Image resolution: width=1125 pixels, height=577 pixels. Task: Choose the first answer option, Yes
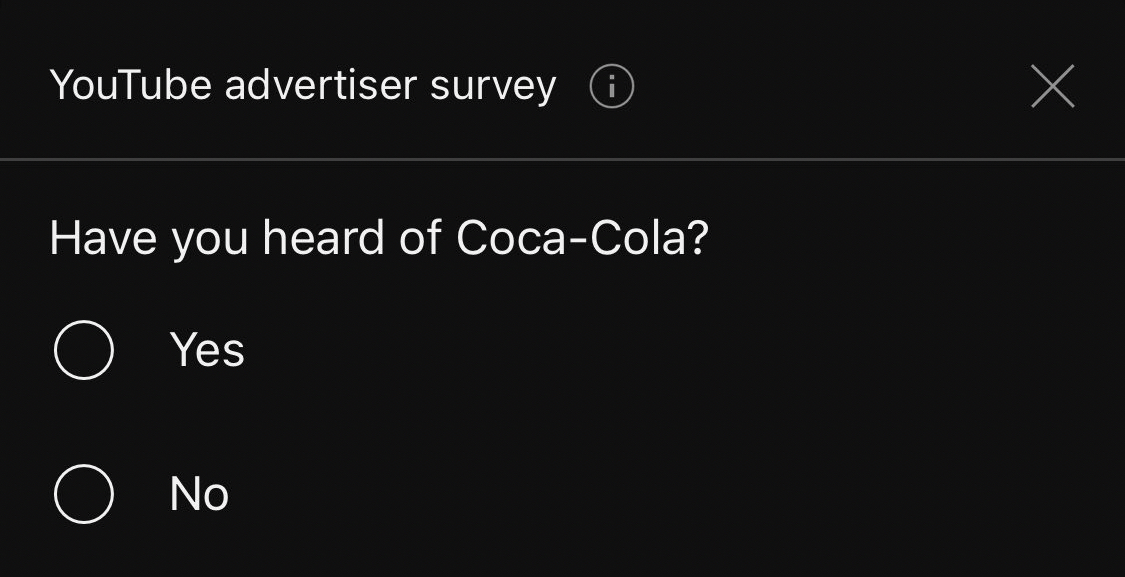pyautogui.click(x=83, y=350)
